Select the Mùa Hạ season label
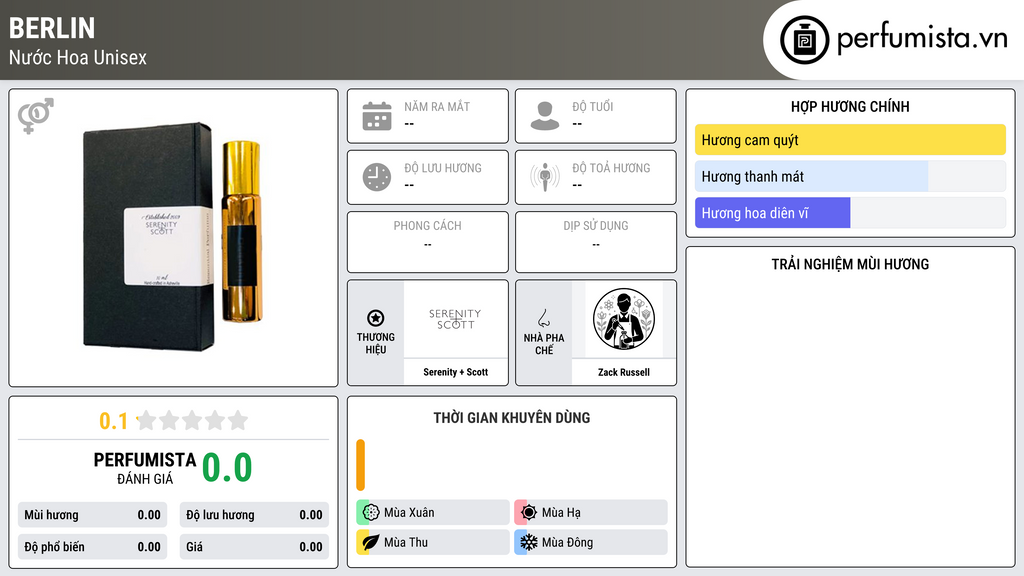Image resolution: width=1024 pixels, height=576 pixels. (561, 513)
